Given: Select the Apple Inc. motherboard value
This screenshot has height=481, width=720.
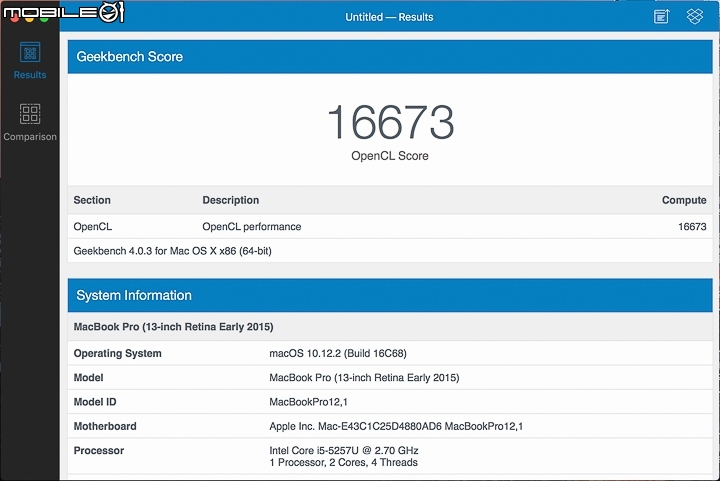Looking at the screenshot, I should [396, 426].
